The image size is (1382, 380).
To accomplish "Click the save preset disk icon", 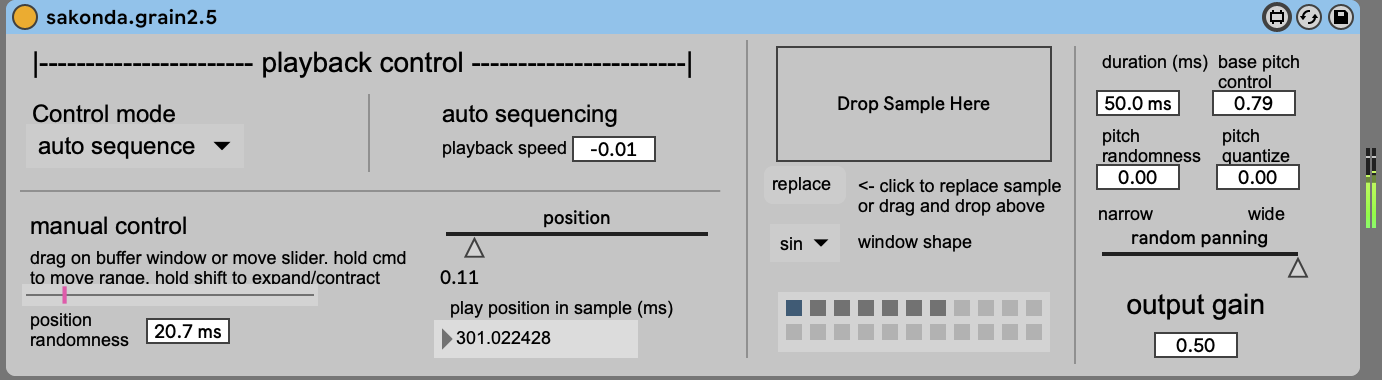I will [1341, 17].
